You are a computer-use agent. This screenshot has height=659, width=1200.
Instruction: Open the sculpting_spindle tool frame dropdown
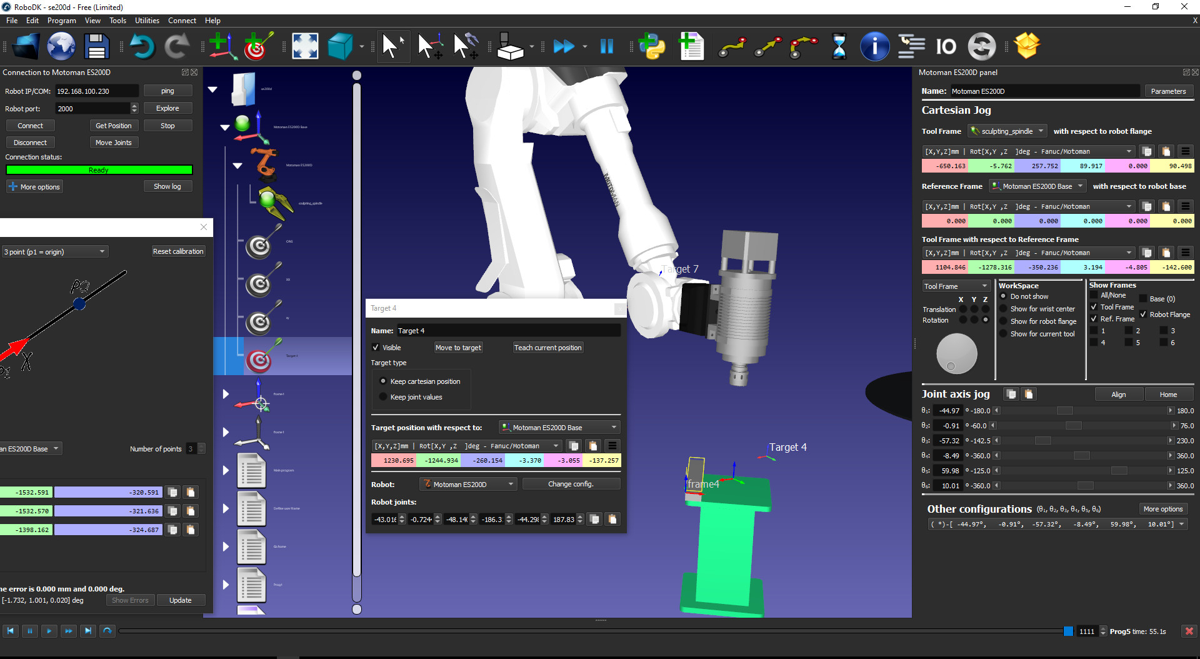click(1008, 131)
